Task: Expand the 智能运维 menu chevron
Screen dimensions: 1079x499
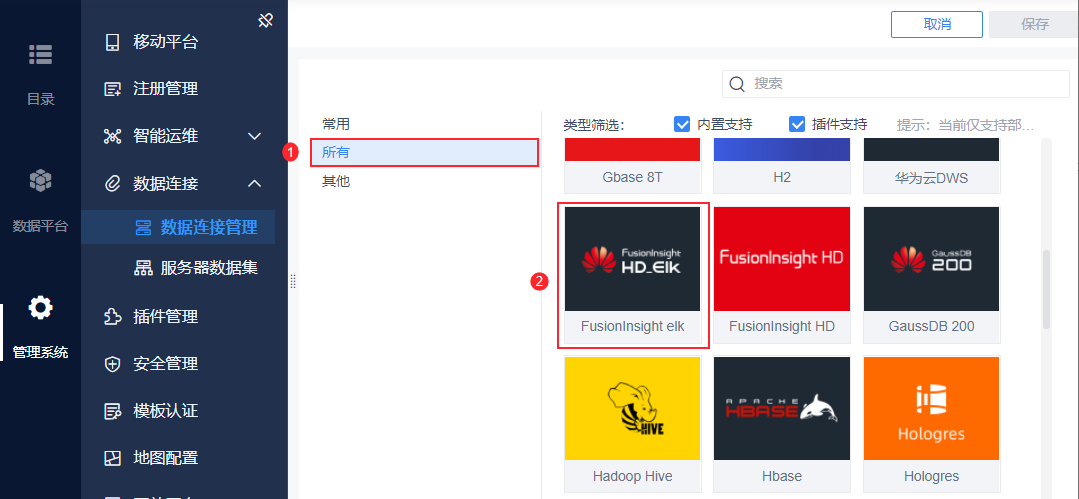Action: tap(255, 136)
